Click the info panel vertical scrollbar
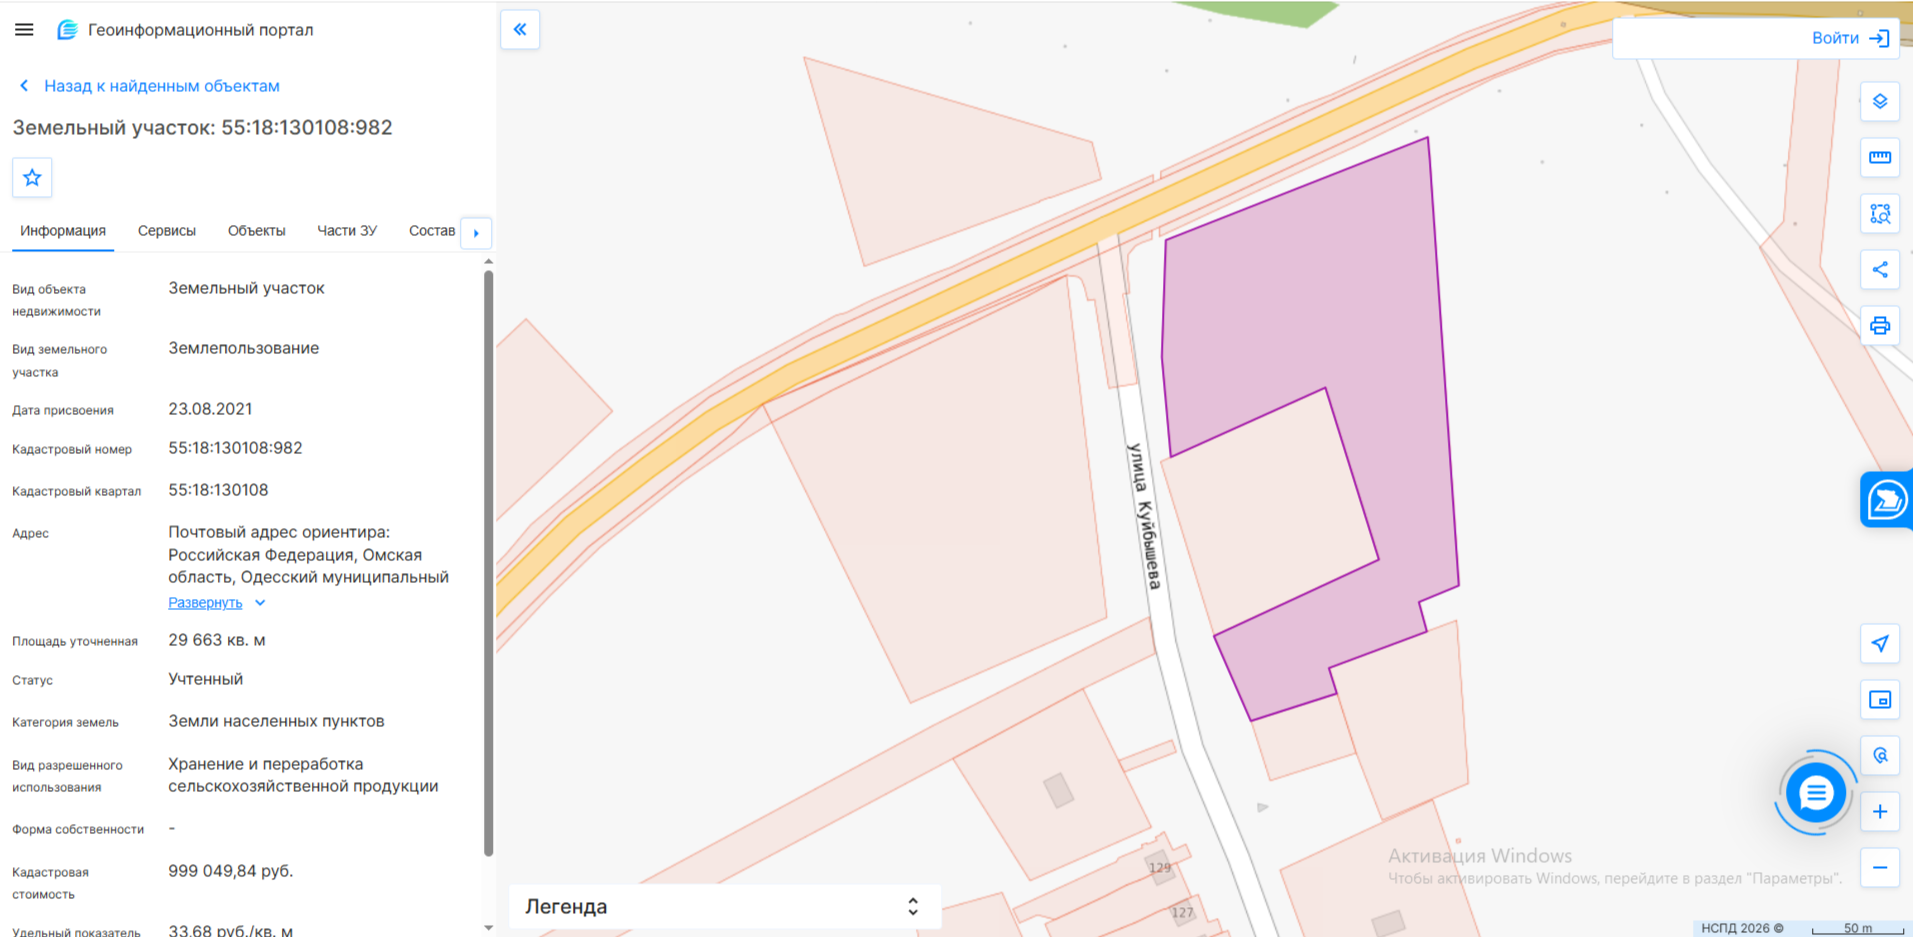 [x=488, y=562]
